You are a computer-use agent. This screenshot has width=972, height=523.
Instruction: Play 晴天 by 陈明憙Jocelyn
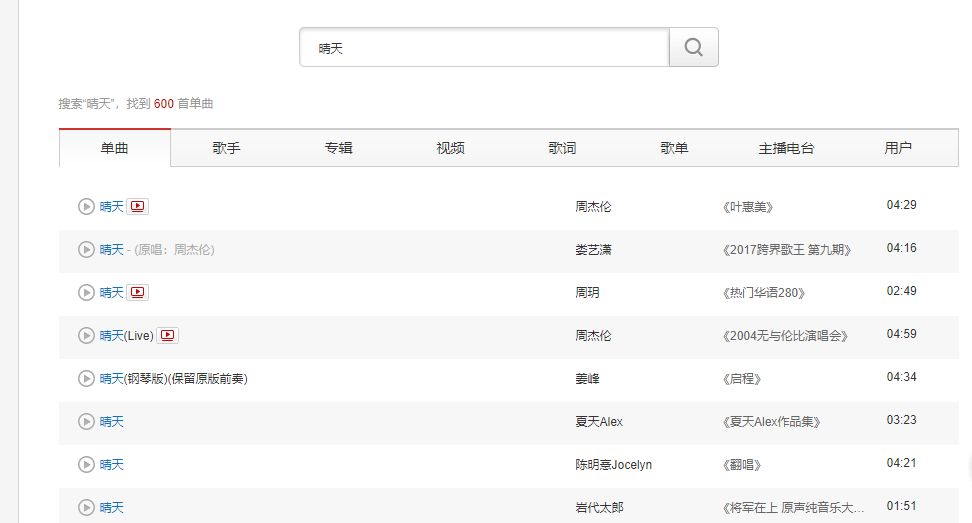(86, 465)
